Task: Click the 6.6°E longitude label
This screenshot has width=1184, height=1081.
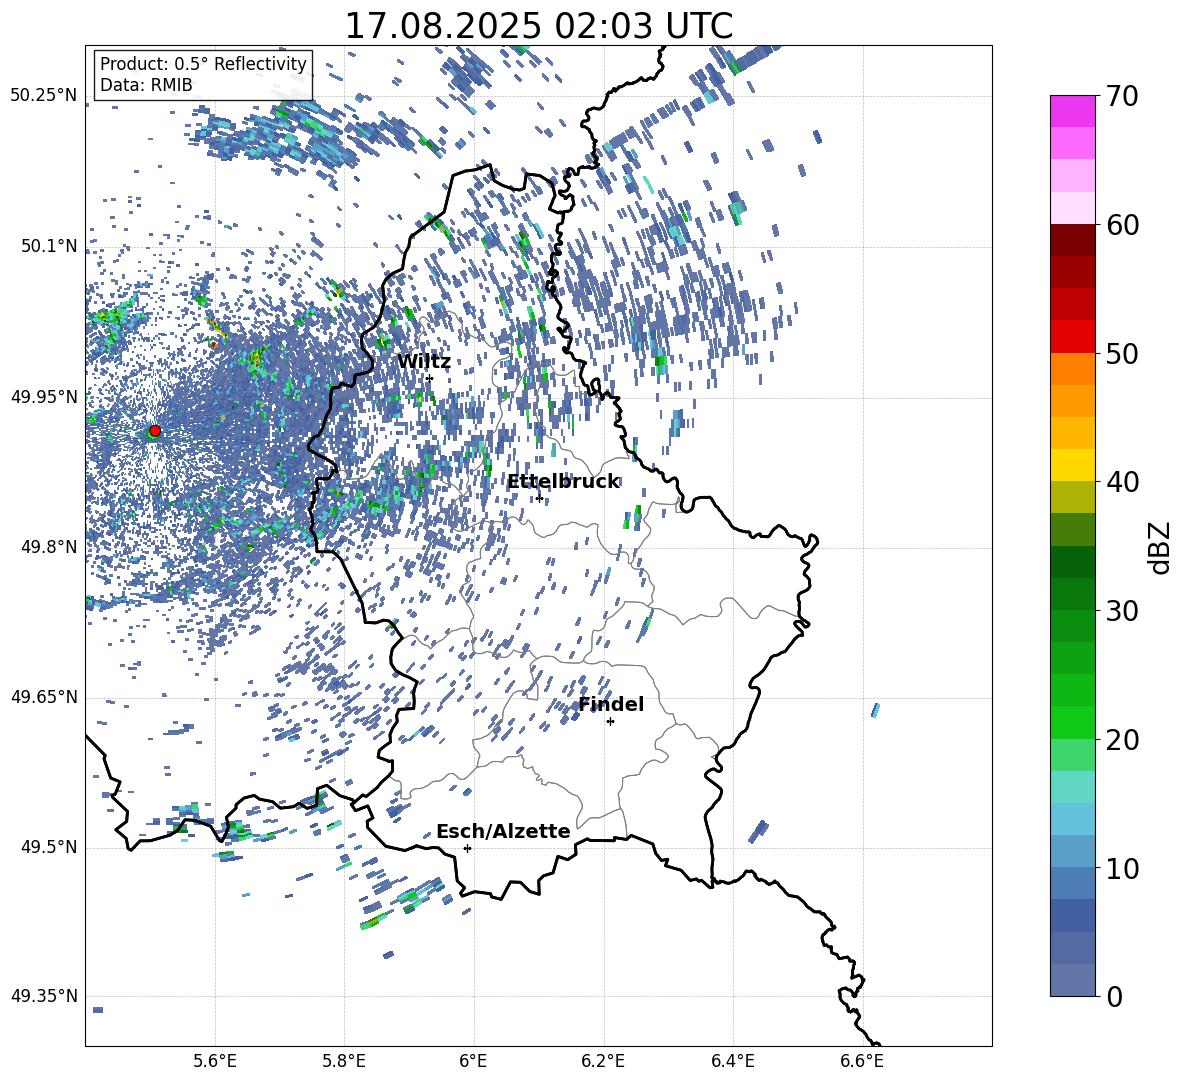Action: click(862, 1061)
